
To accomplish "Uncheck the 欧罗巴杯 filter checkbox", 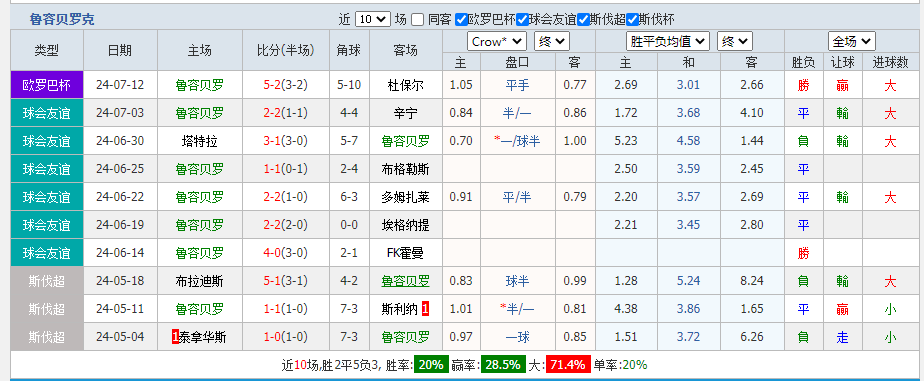I will pos(461,19).
